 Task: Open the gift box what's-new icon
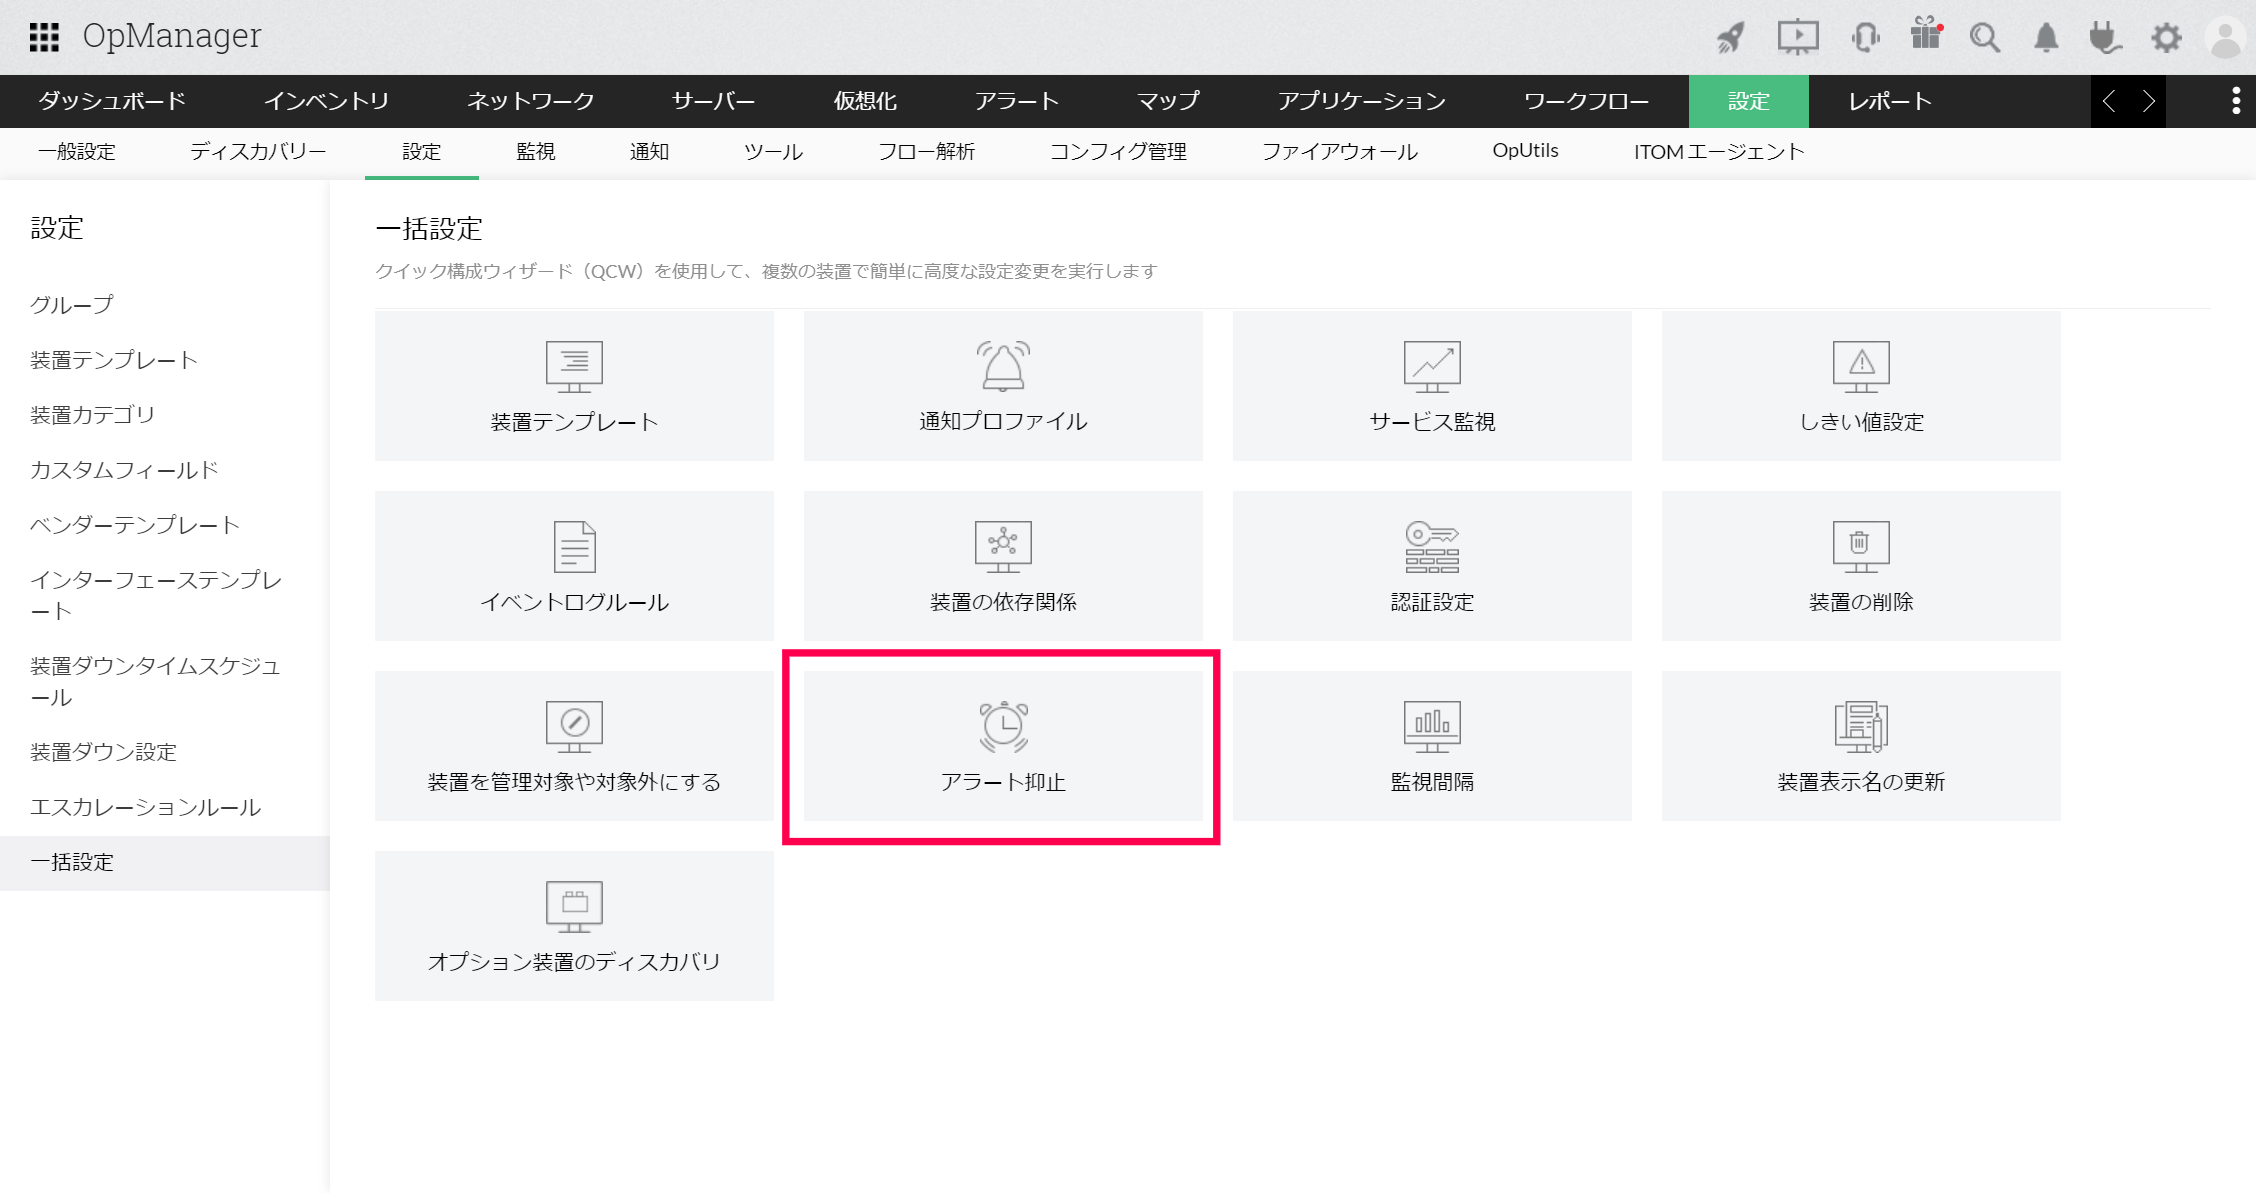pyautogui.click(x=1925, y=35)
